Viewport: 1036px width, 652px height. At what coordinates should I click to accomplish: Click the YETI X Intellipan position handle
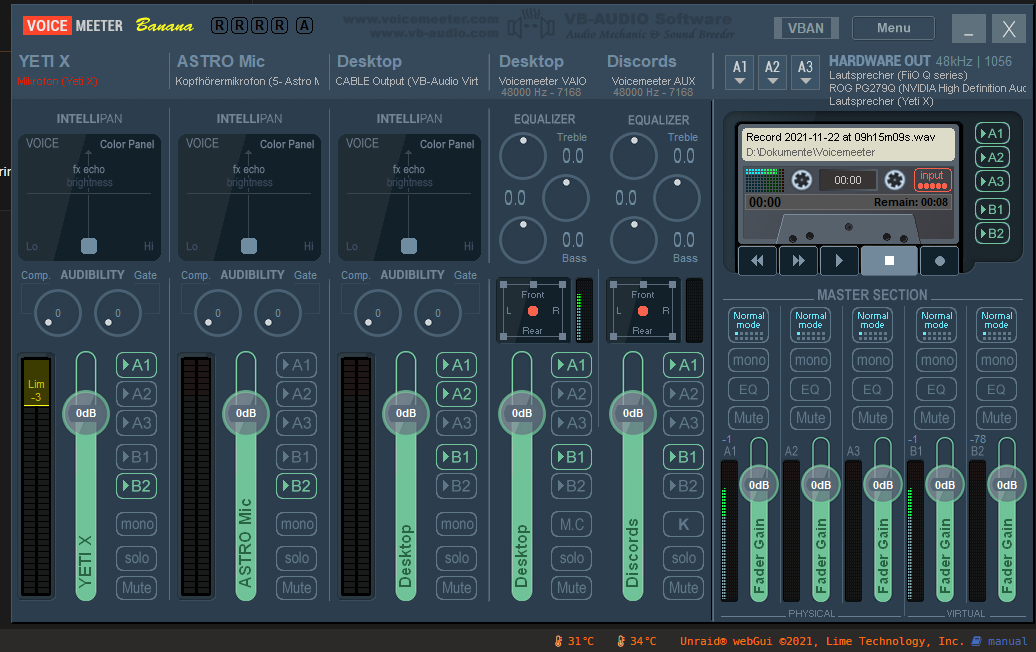point(89,246)
